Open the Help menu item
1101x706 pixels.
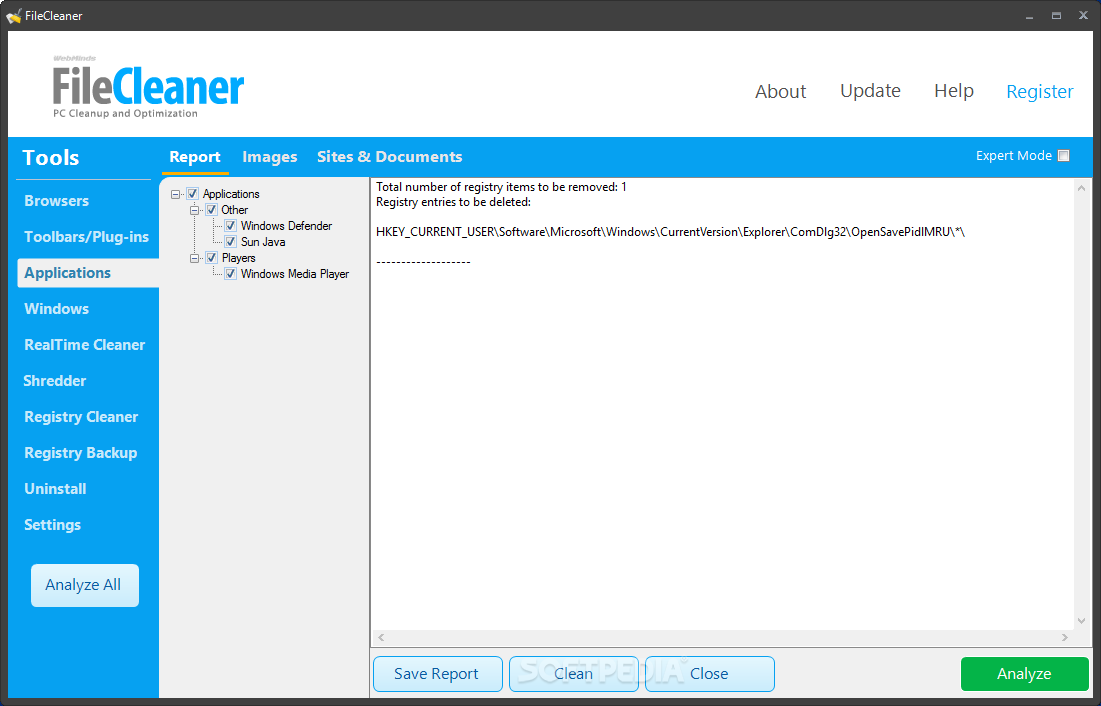[x=954, y=91]
